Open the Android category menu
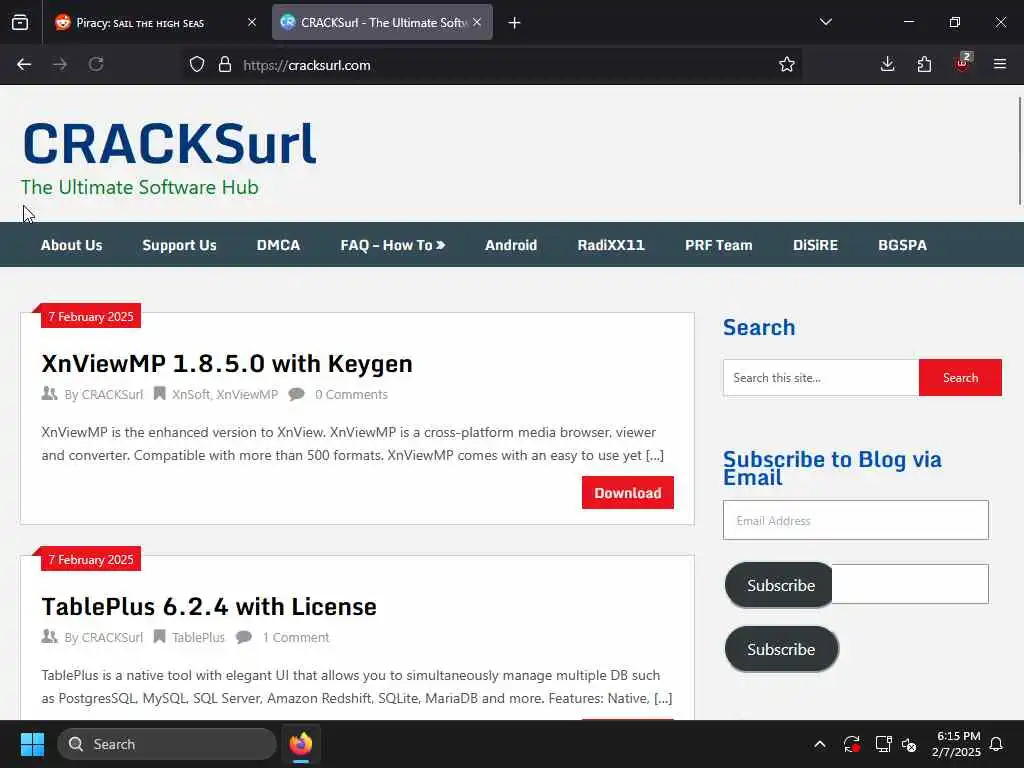 pyautogui.click(x=511, y=245)
